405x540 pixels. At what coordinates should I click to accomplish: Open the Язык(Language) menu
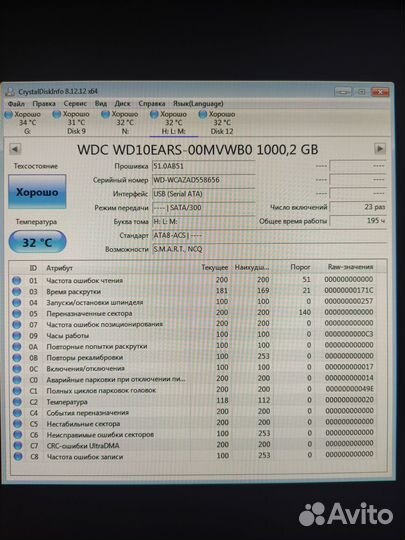198,103
